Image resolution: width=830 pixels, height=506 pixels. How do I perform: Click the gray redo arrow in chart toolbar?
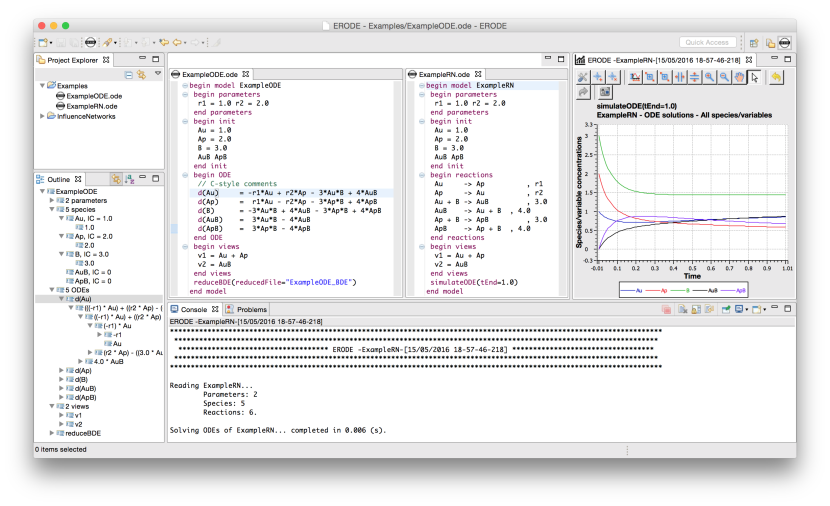[582, 92]
